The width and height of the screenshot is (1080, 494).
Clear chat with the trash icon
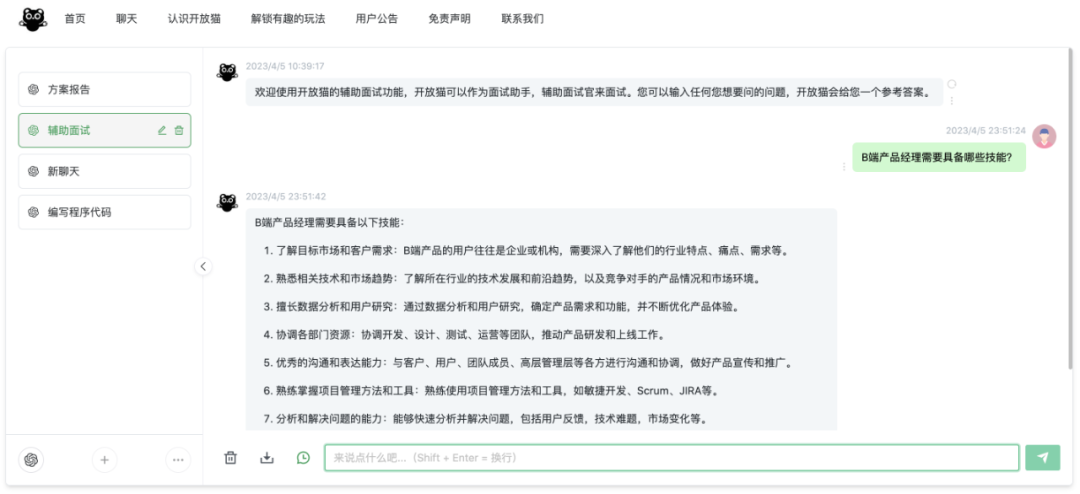point(231,457)
